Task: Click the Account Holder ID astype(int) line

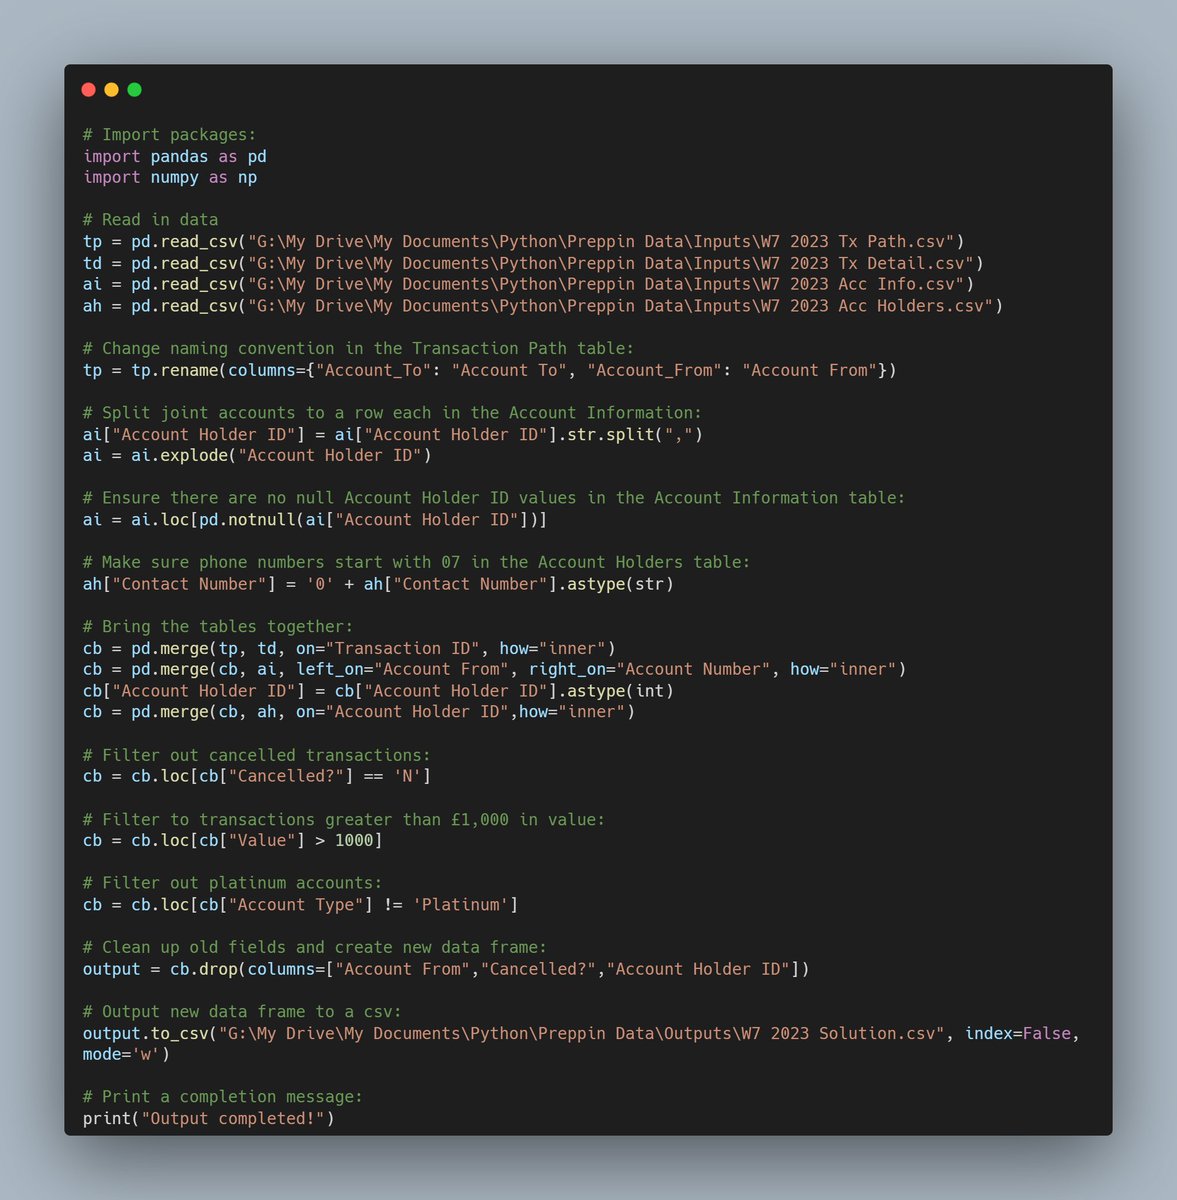Action: coord(378,690)
